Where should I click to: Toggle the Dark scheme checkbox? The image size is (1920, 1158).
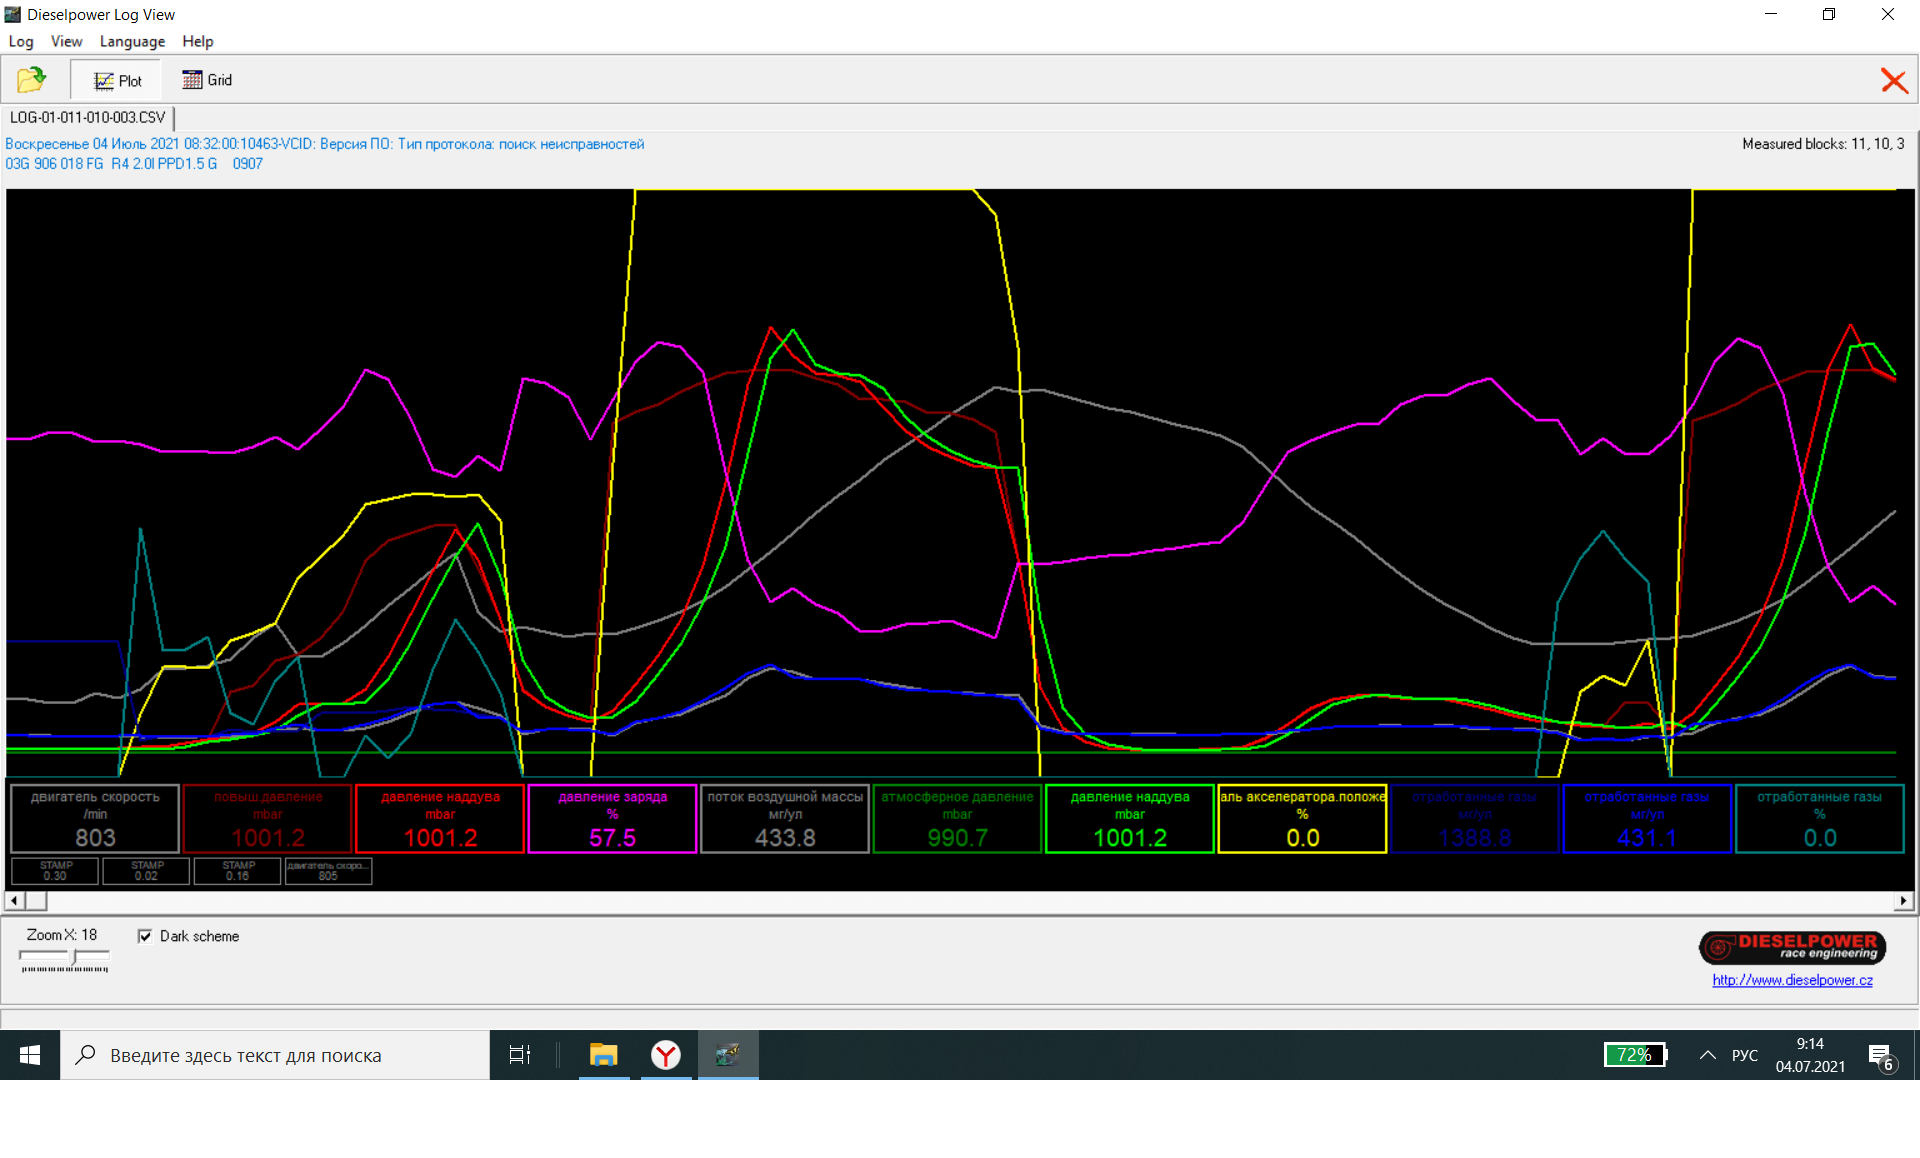pyautogui.click(x=146, y=936)
